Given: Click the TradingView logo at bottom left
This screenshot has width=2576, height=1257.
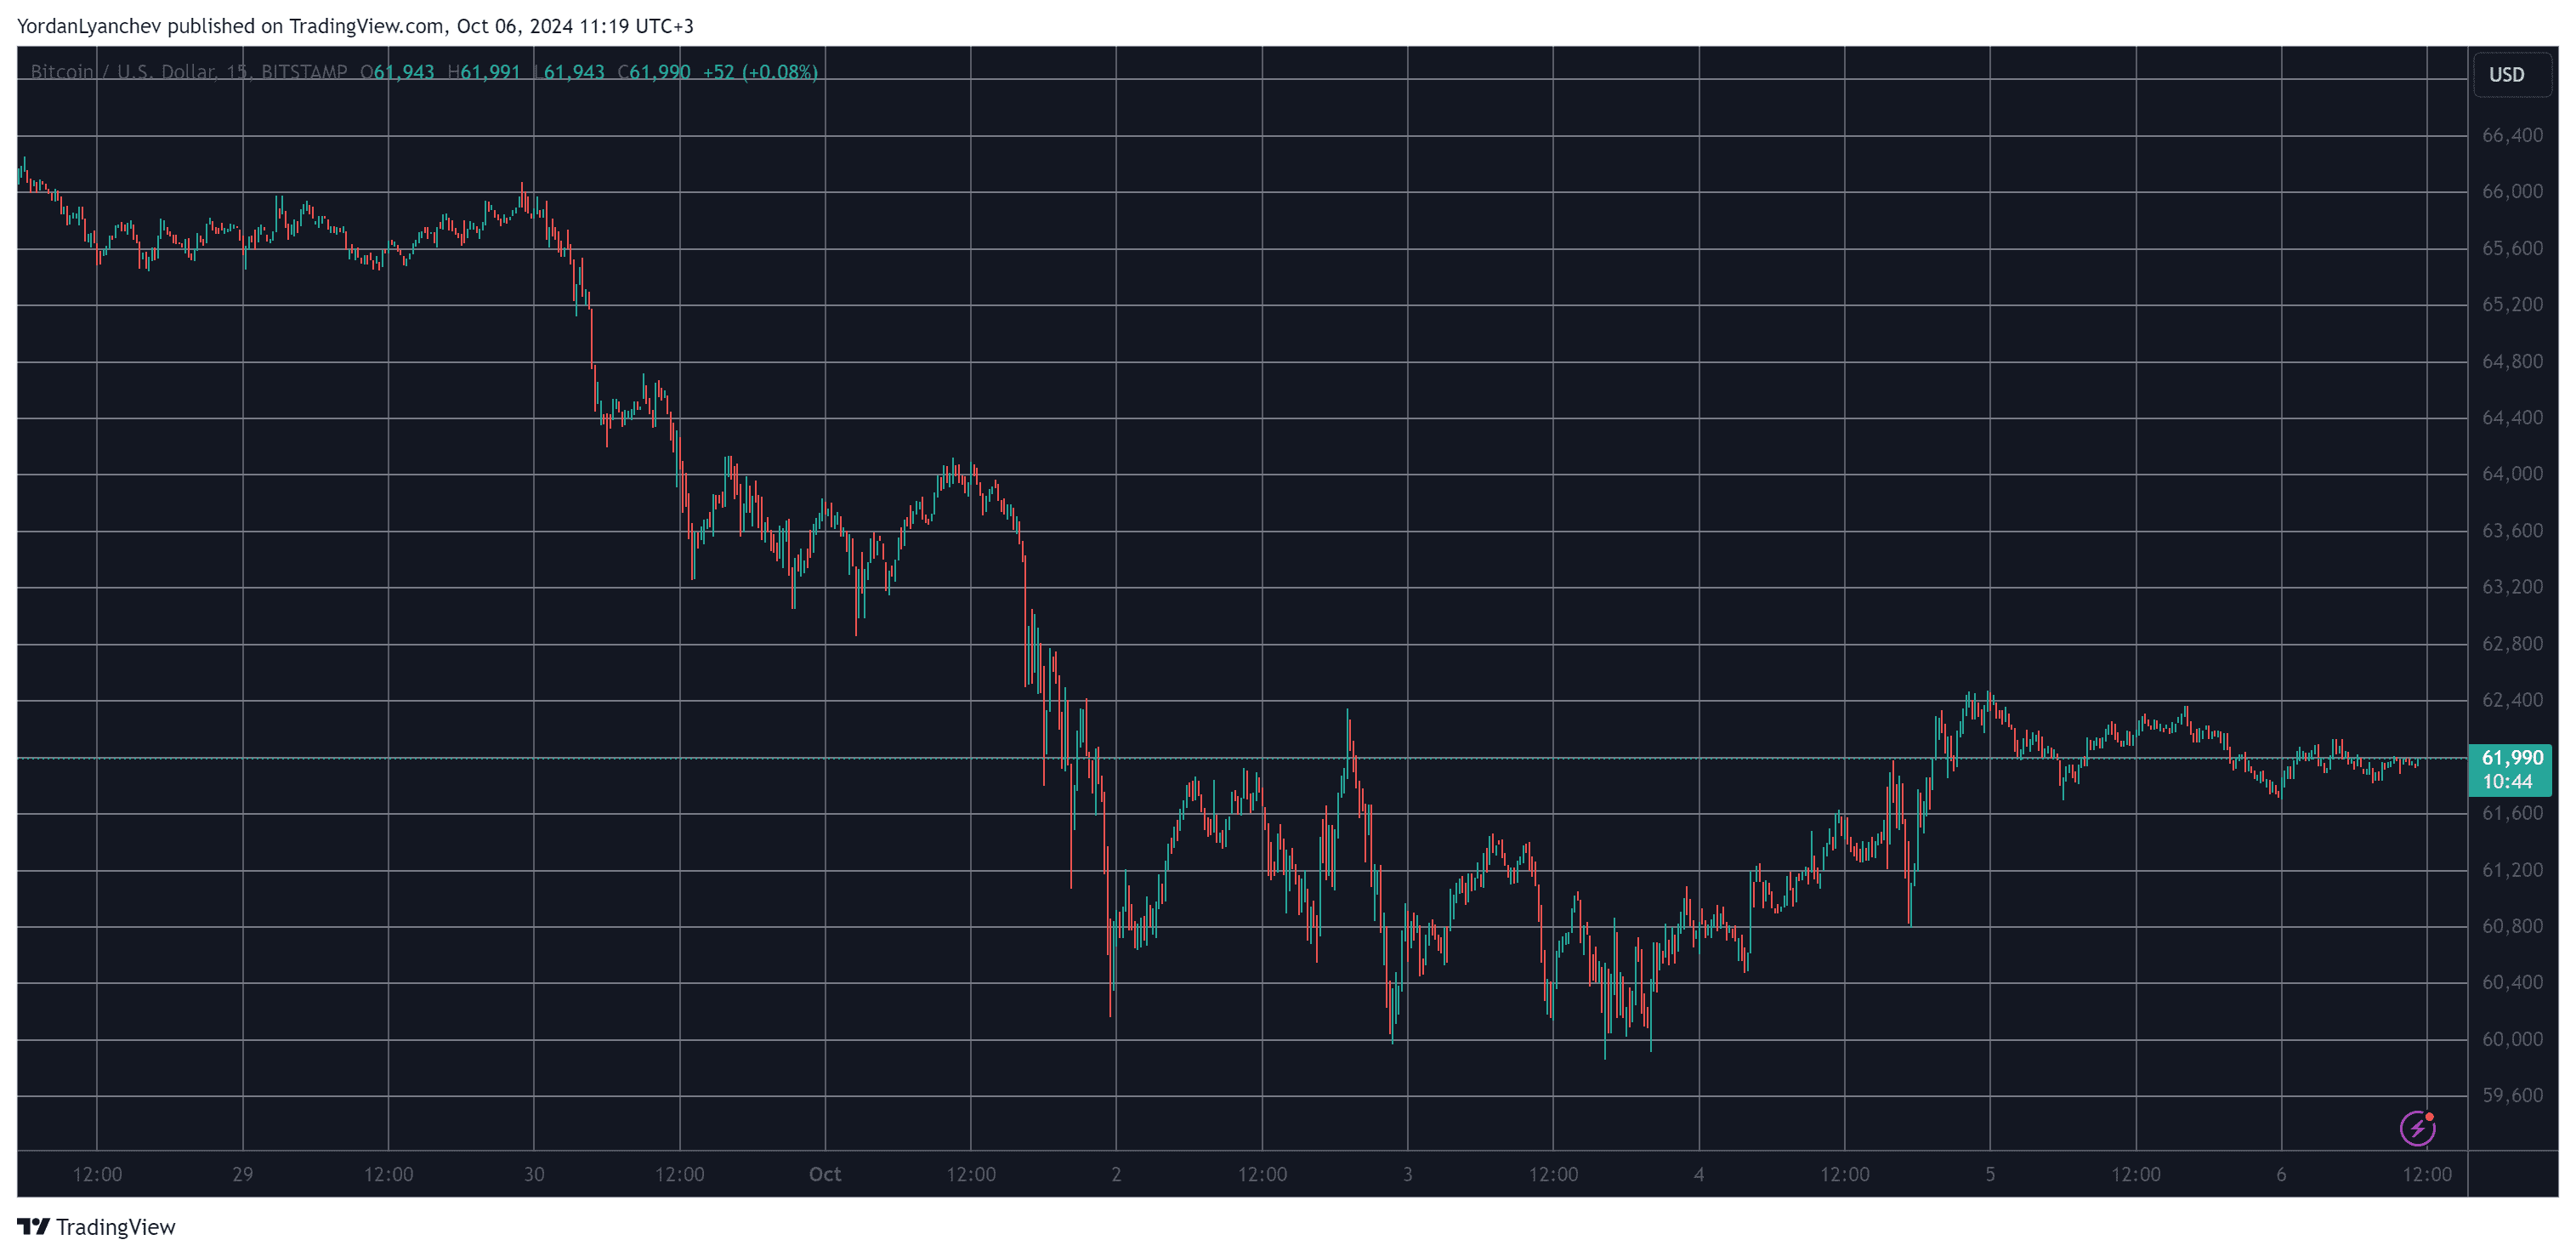Looking at the screenshot, I should coord(96,1227).
